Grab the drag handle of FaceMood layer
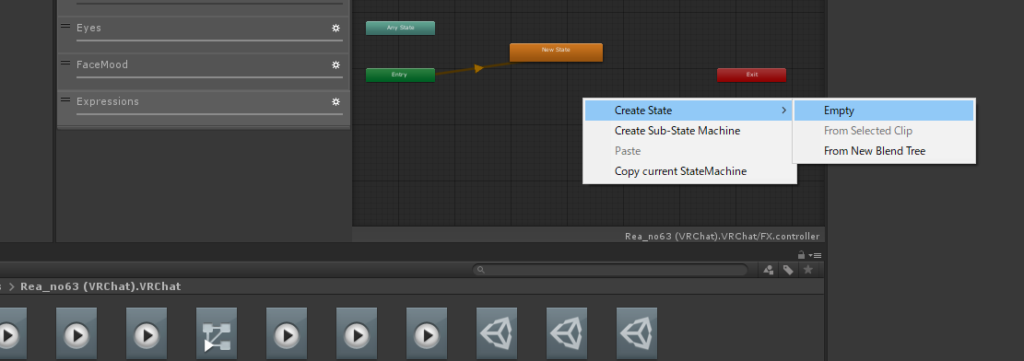 [65, 63]
